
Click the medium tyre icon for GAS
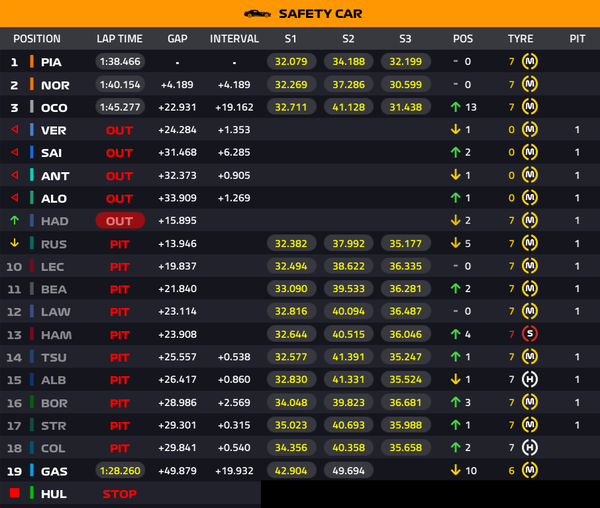530,471
